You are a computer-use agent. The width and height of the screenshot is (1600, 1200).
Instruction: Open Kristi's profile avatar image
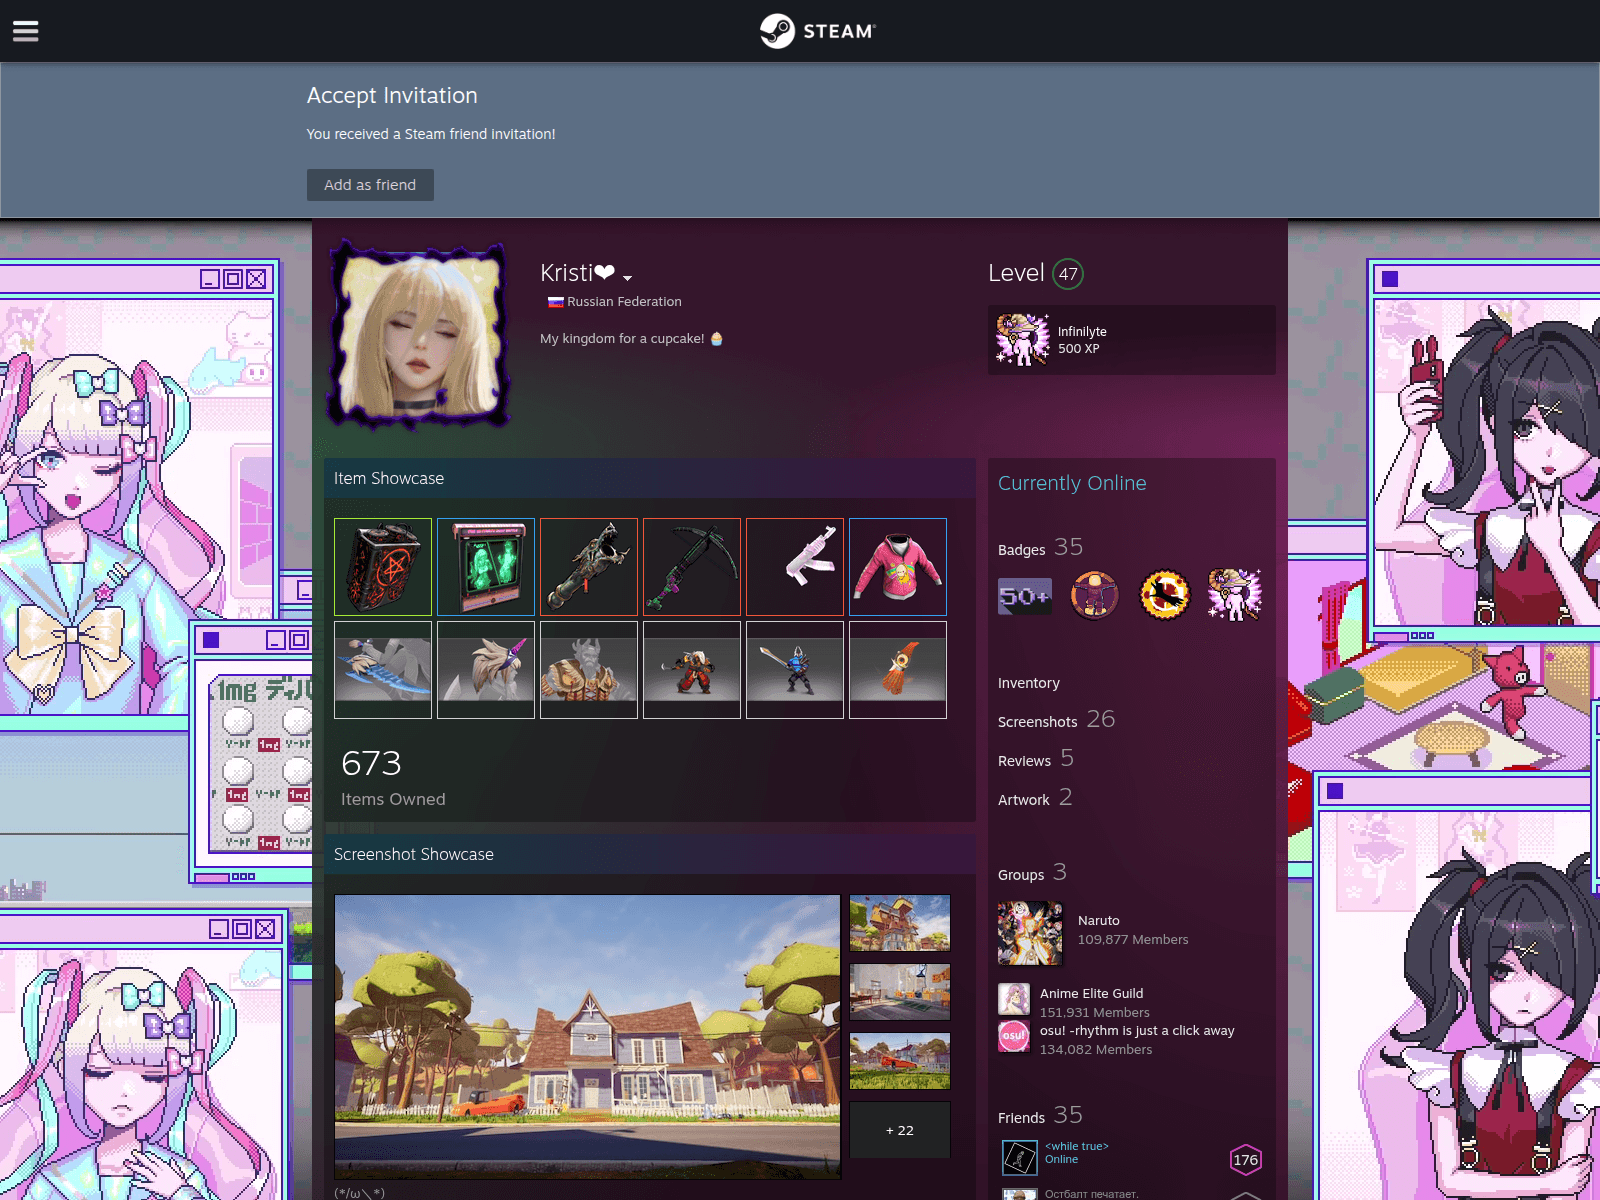pyautogui.click(x=420, y=336)
